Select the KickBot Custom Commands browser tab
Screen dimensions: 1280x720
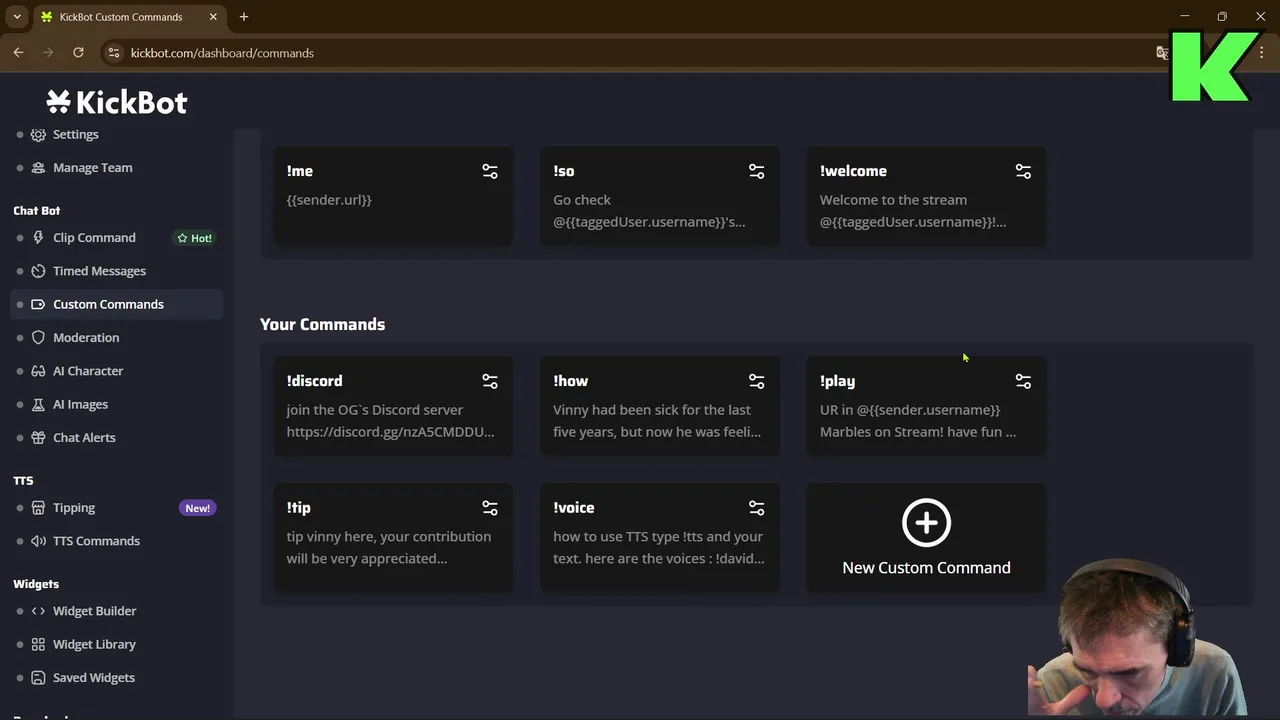[128, 17]
